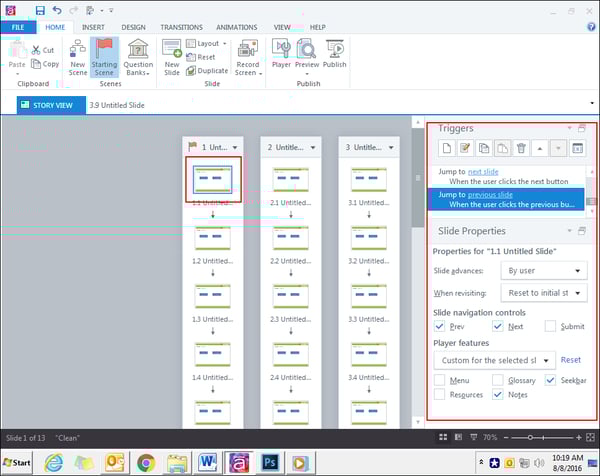Enable the Resources player feature
Screen dimensions: 600x476
pyautogui.click(x=439, y=394)
